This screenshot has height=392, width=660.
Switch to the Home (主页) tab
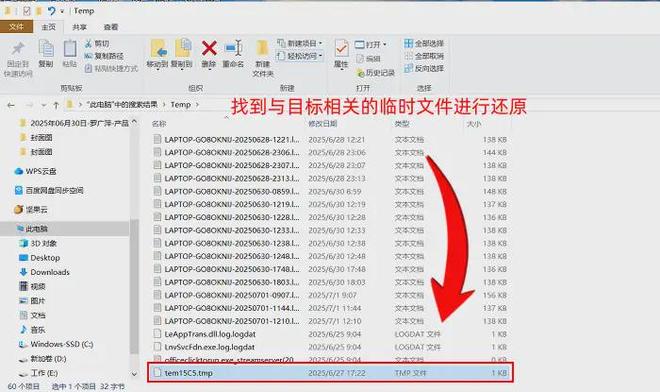point(48,27)
